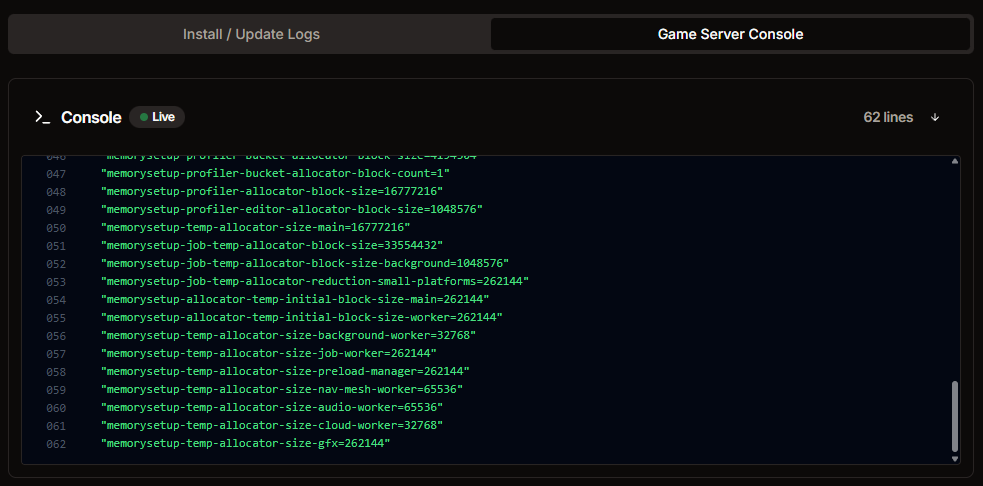The height and width of the screenshot is (486, 983).
Task: Select line 059 temp-allocator-size-nav-mesh-worker=65536
Action: [281, 389]
